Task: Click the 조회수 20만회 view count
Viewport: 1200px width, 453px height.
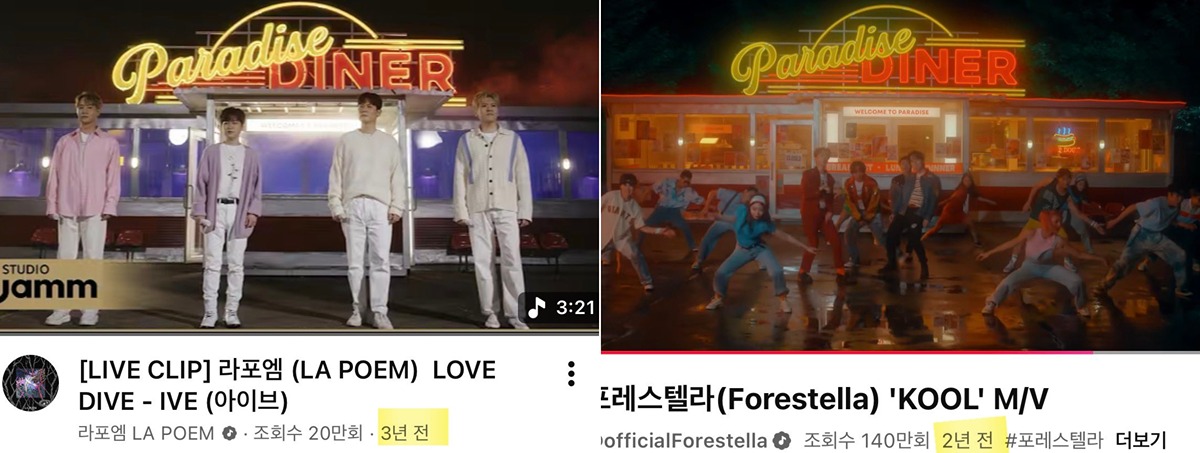Action: [309, 433]
